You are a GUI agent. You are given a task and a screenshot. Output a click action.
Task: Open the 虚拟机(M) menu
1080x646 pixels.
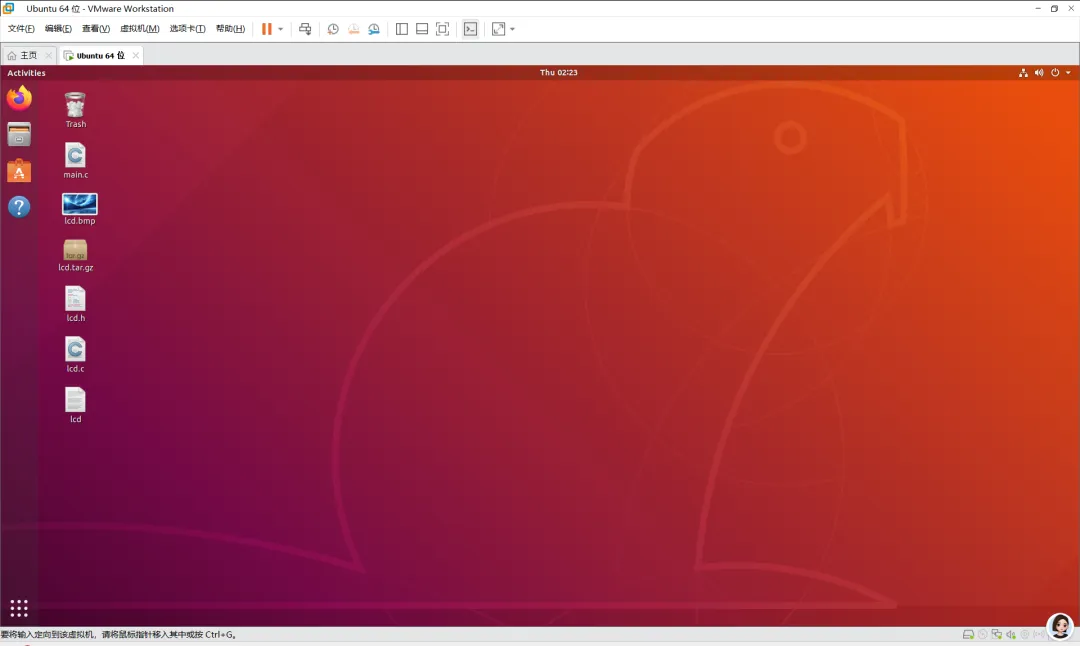point(140,29)
